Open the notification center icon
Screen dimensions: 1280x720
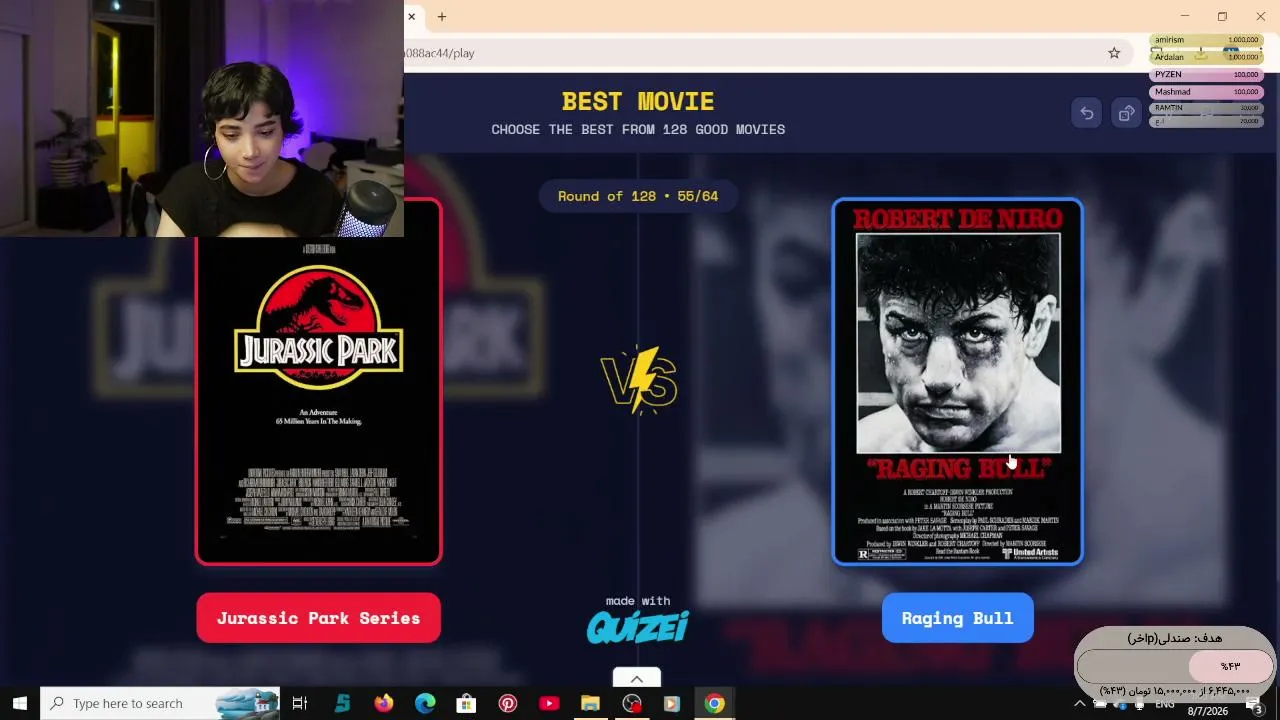(x=1256, y=705)
